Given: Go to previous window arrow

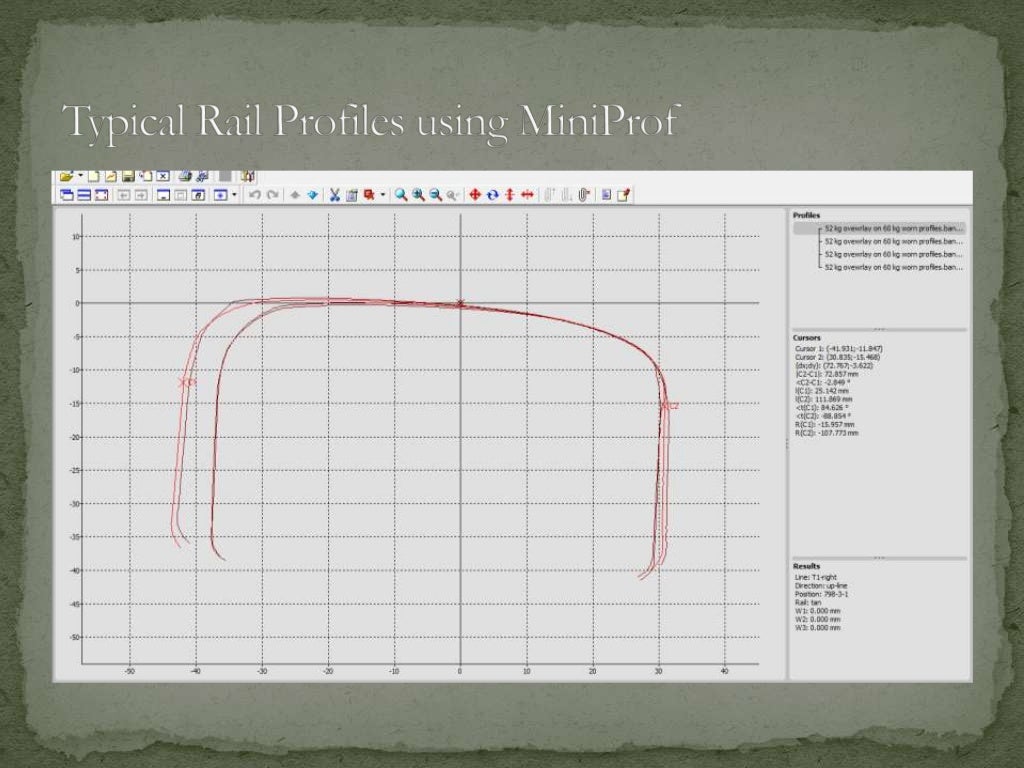Looking at the screenshot, I should [123, 195].
